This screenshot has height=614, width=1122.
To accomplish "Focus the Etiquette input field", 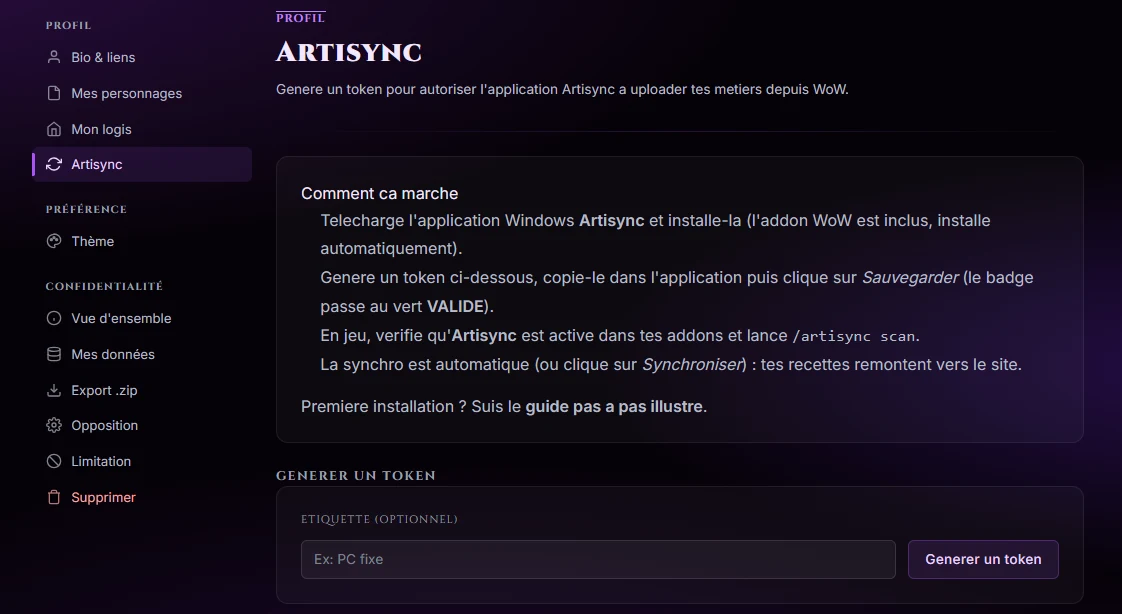I will 598,559.
